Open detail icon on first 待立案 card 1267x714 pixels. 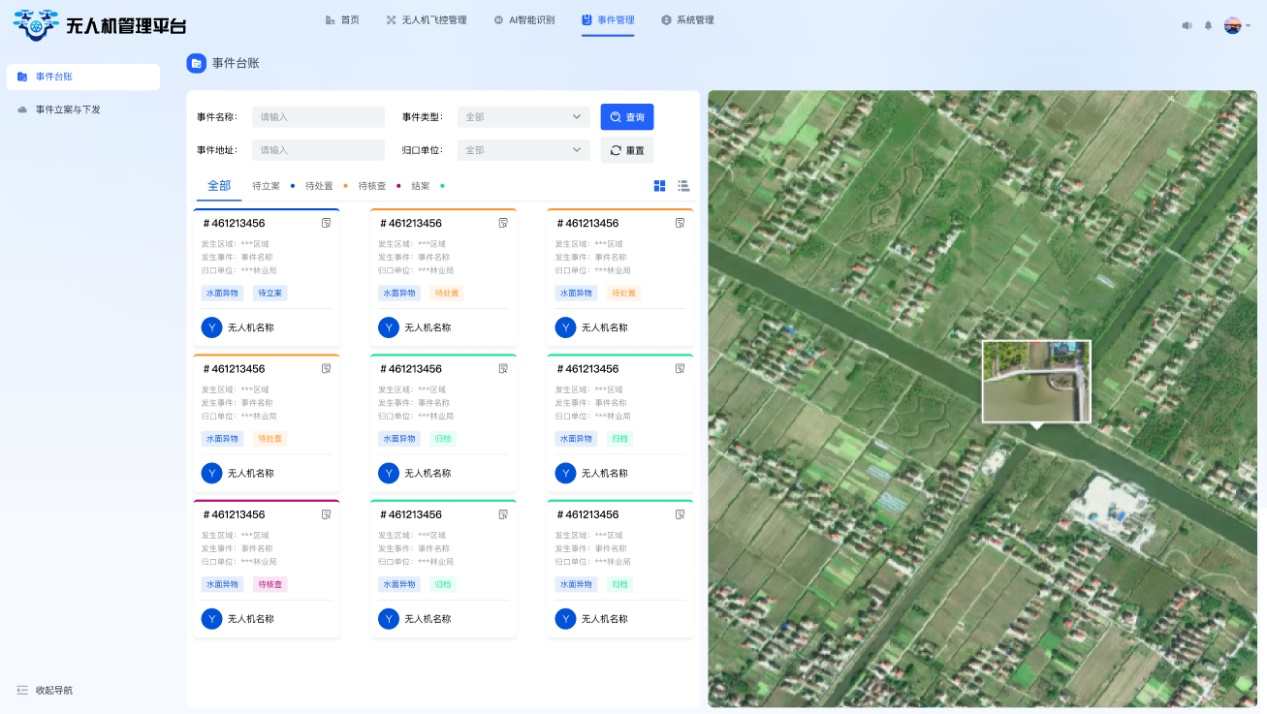coord(326,223)
